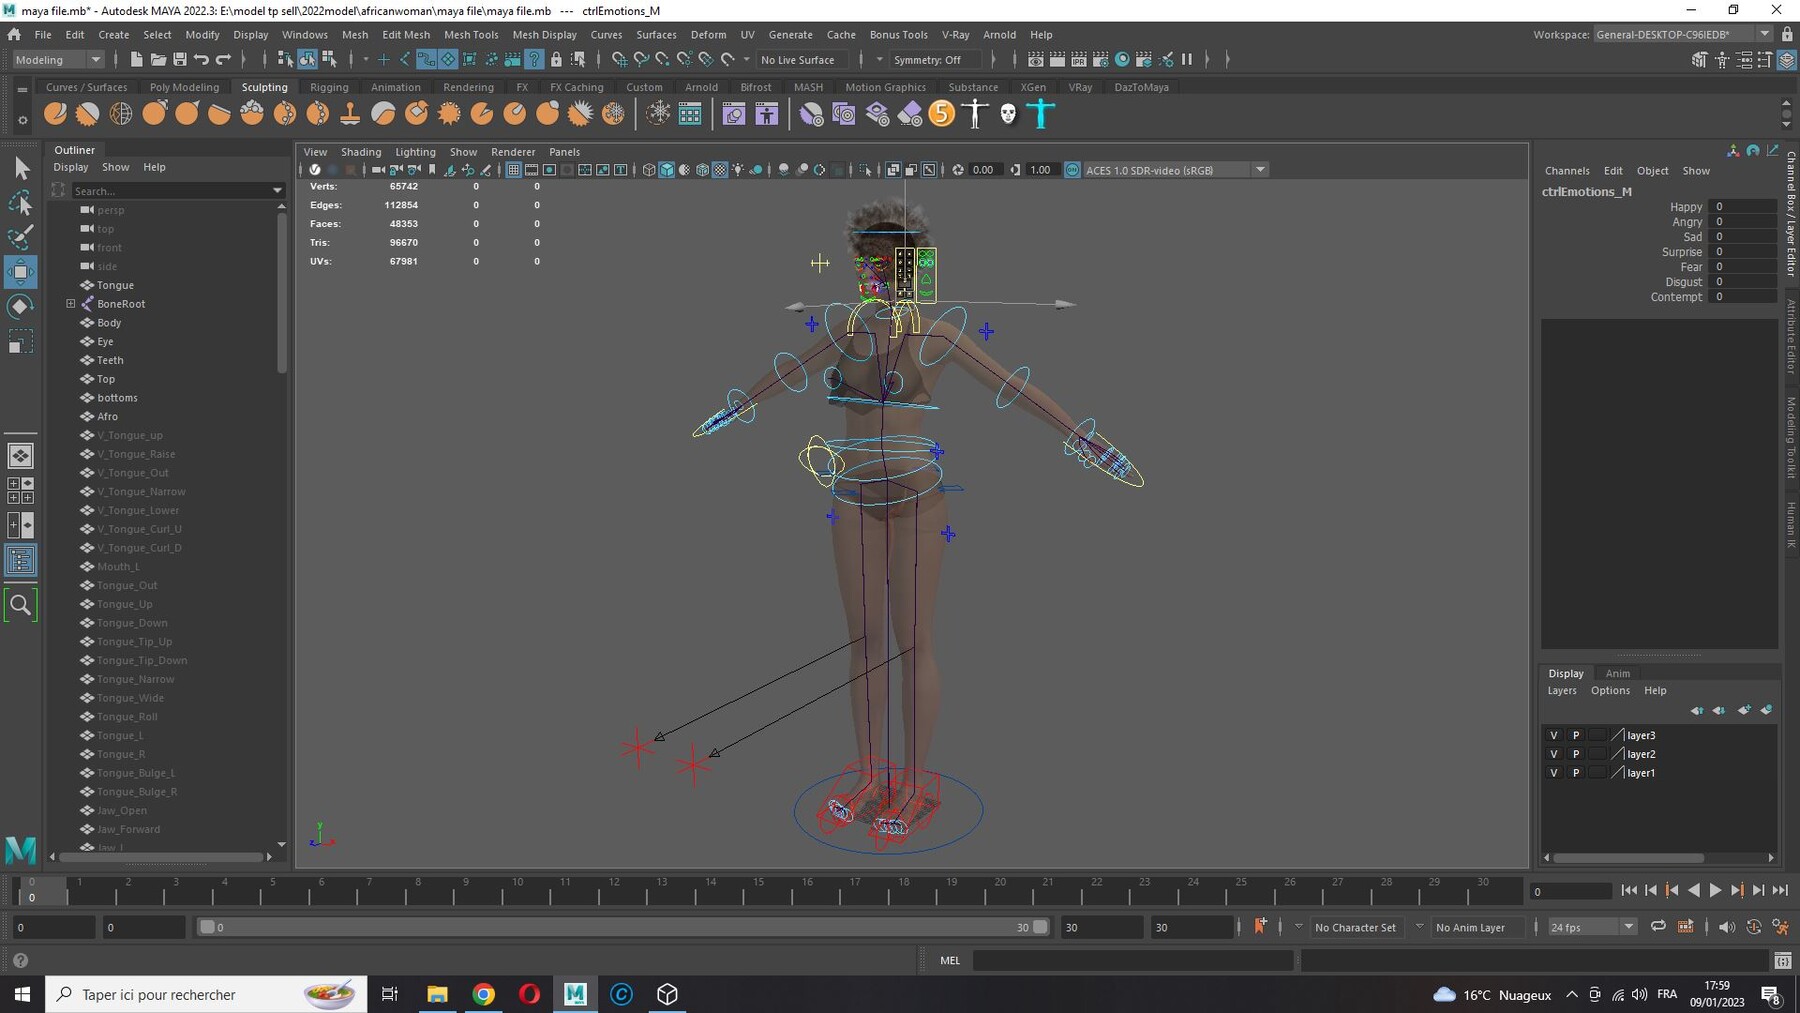Click Channels menu in Channel Box
The width and height of the screenshot is (1800, 1013).
point(1567,171)
